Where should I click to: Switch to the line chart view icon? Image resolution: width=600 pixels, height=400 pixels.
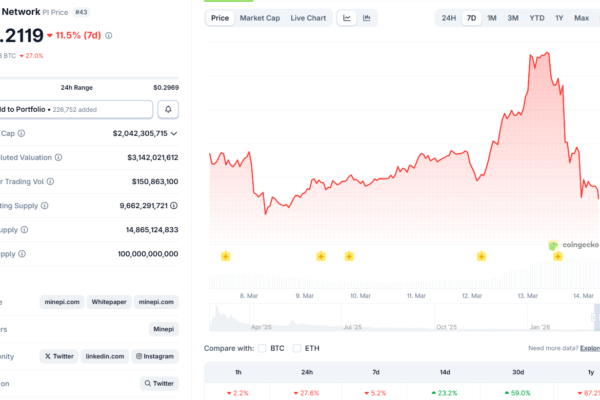pos(347,18)
